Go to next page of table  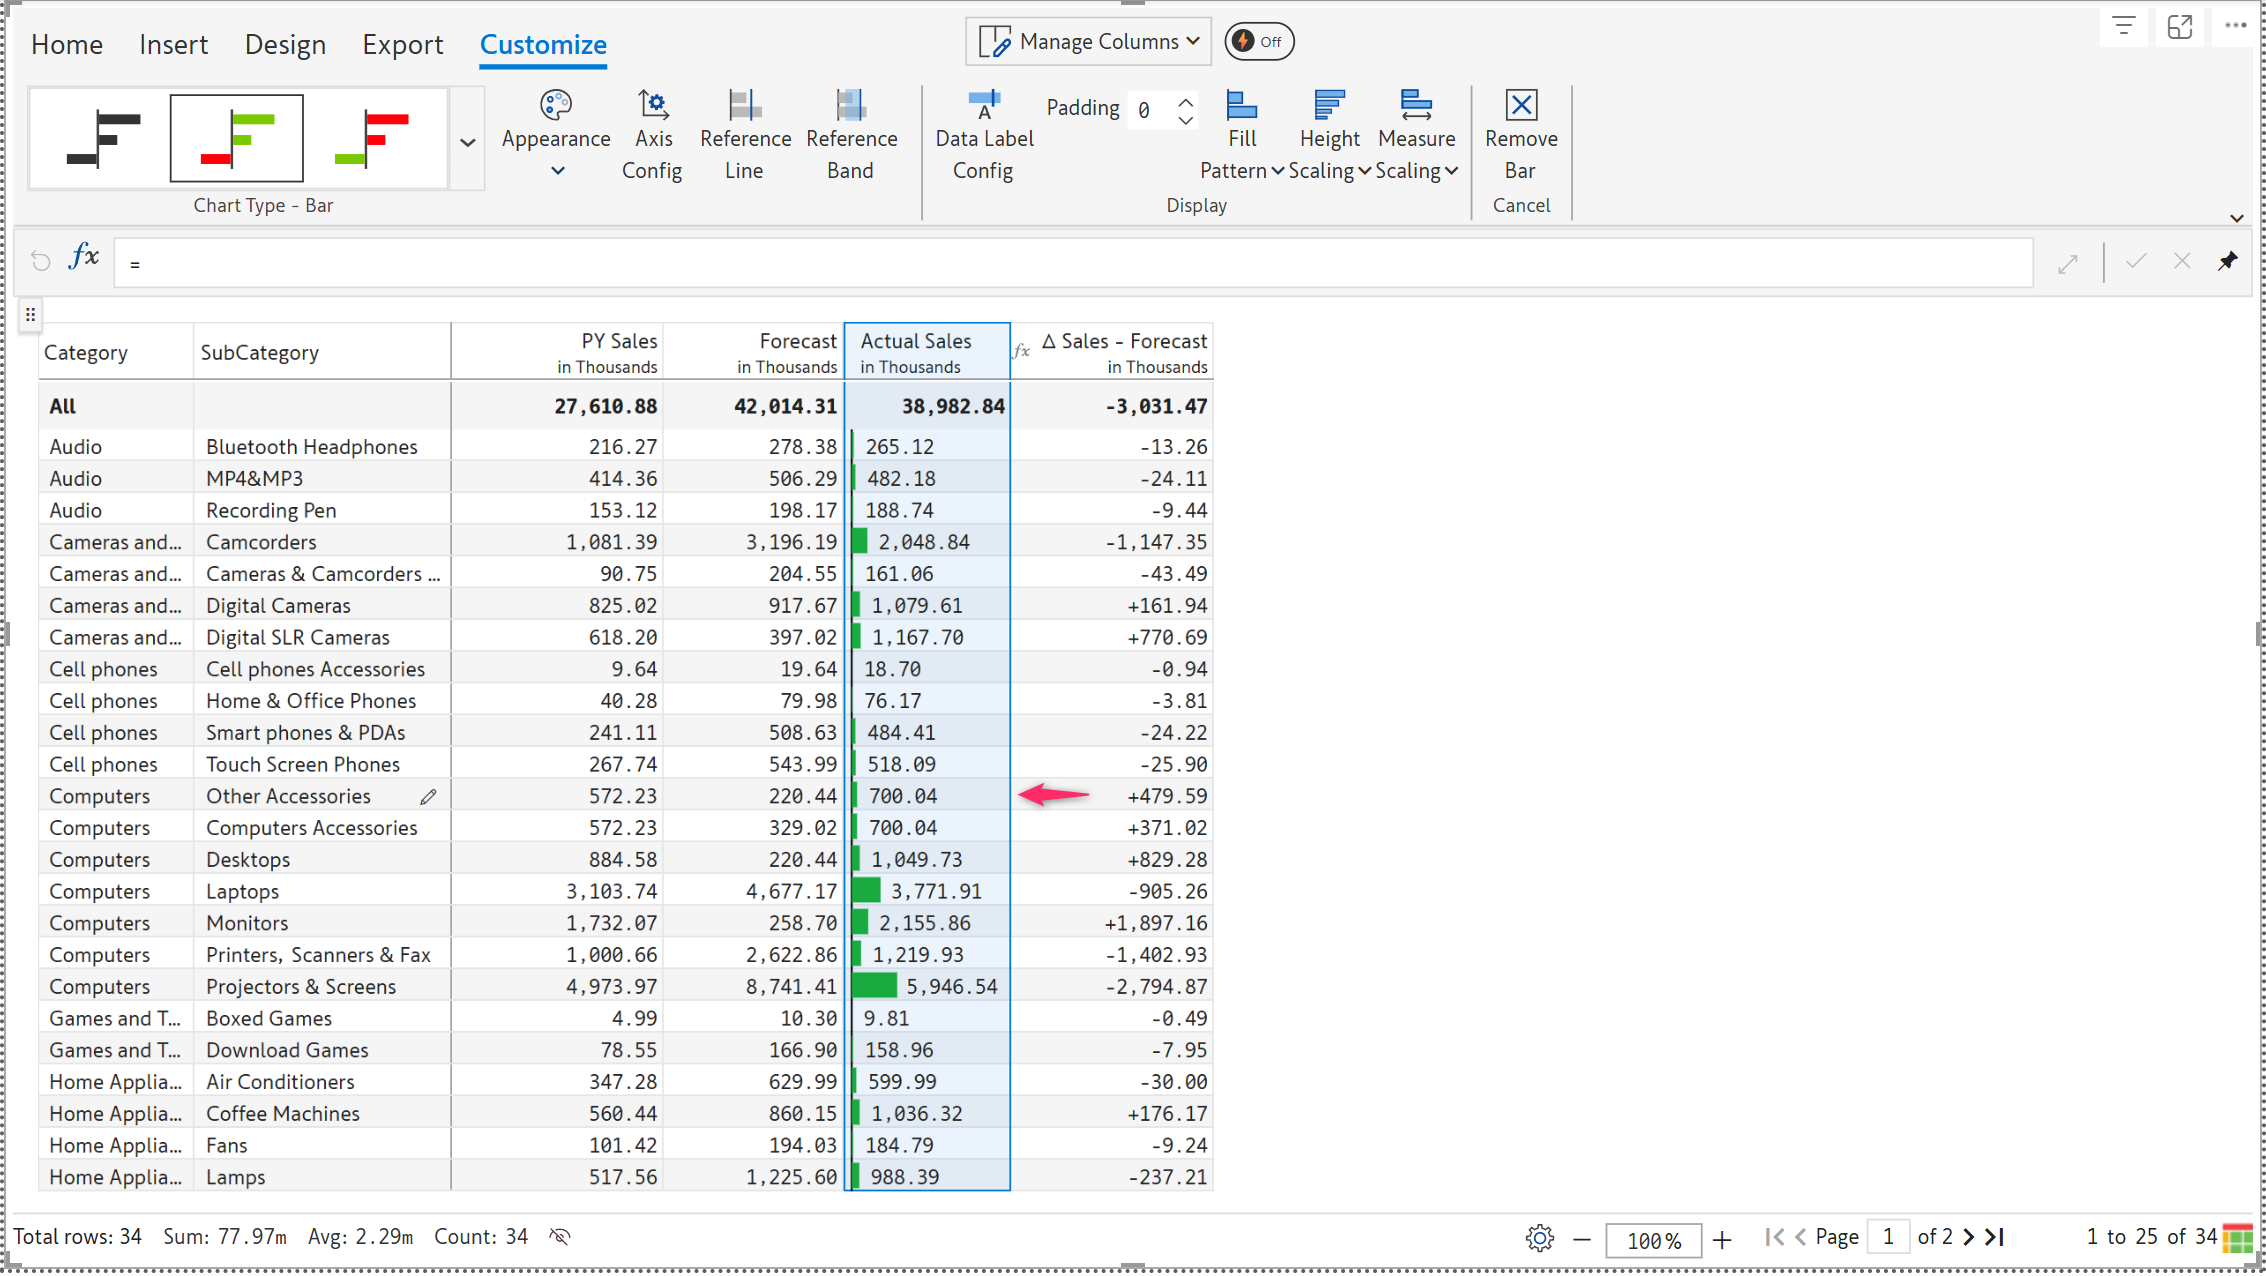click(x=1968, y=1237)
